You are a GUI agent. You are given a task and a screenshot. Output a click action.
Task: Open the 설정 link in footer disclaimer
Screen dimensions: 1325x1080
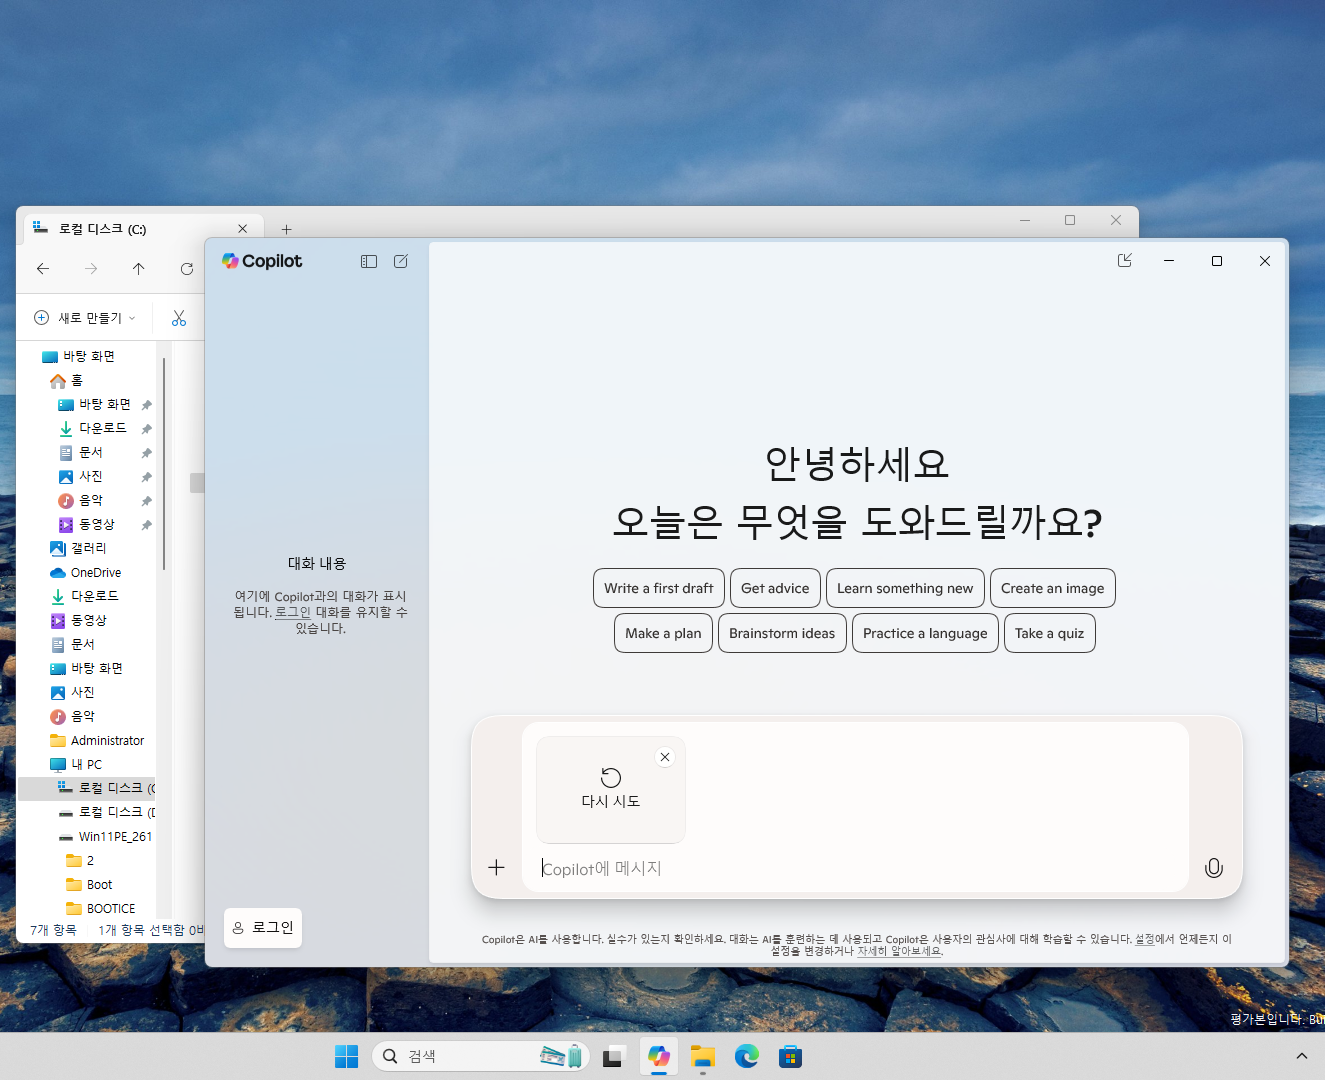[1144, 939]
